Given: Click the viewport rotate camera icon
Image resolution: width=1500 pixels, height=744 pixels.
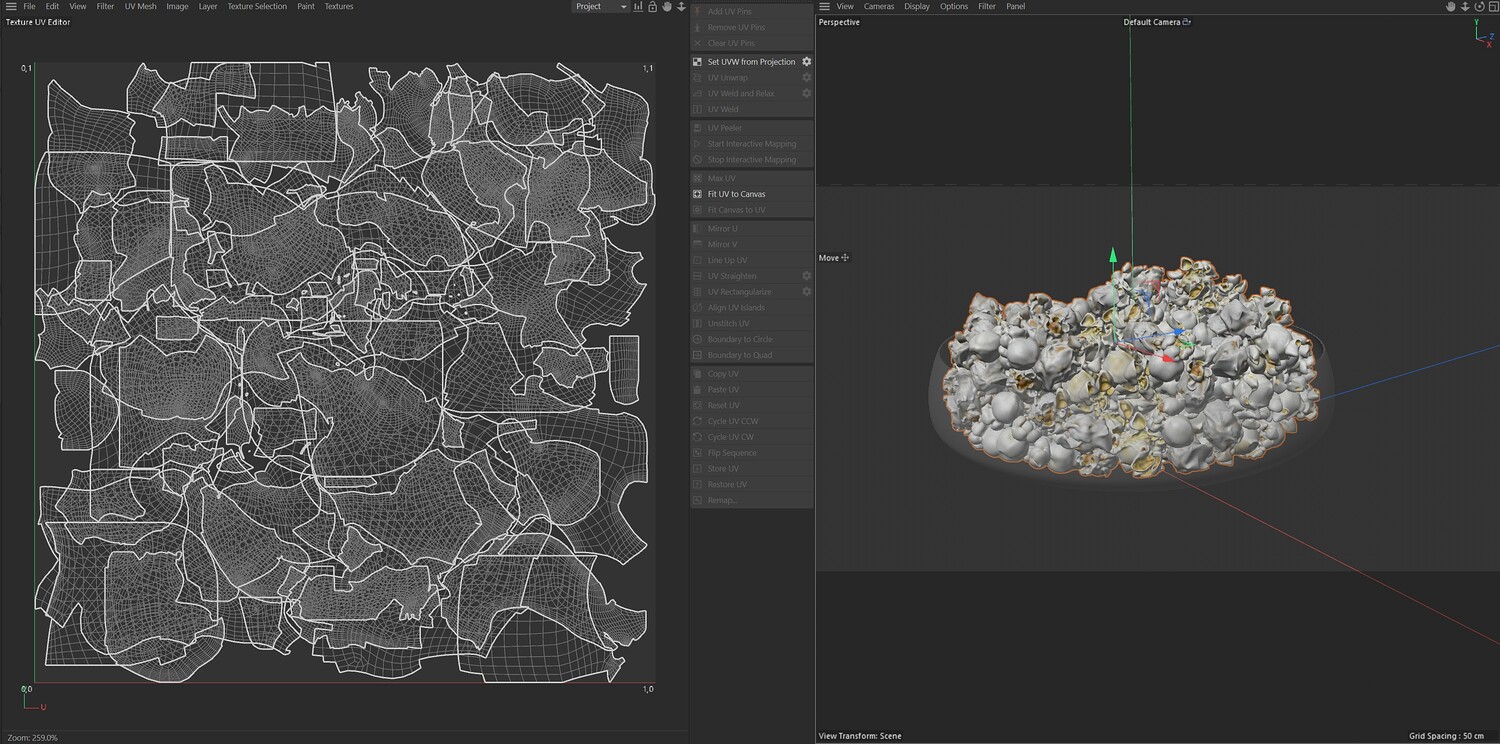Looking at the screenshot, I should [x=1479, y=7].
